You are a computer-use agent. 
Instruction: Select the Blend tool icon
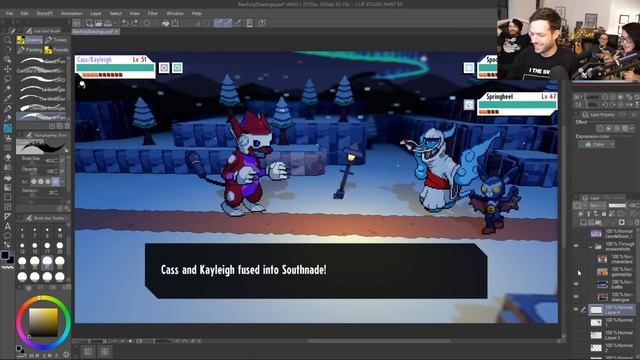7,167
